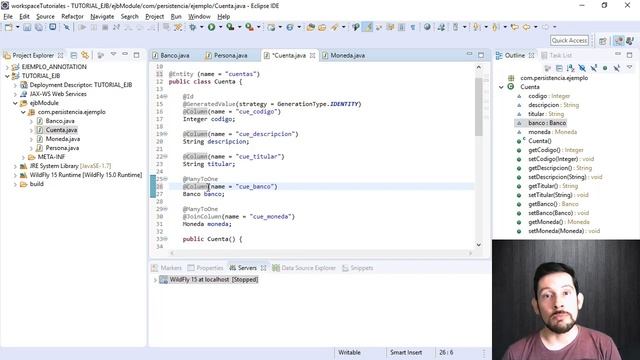Click the Search flashlight toolbar icon
Screen dimensions: 640x360
pyautogui.click(x=335, y=27)
